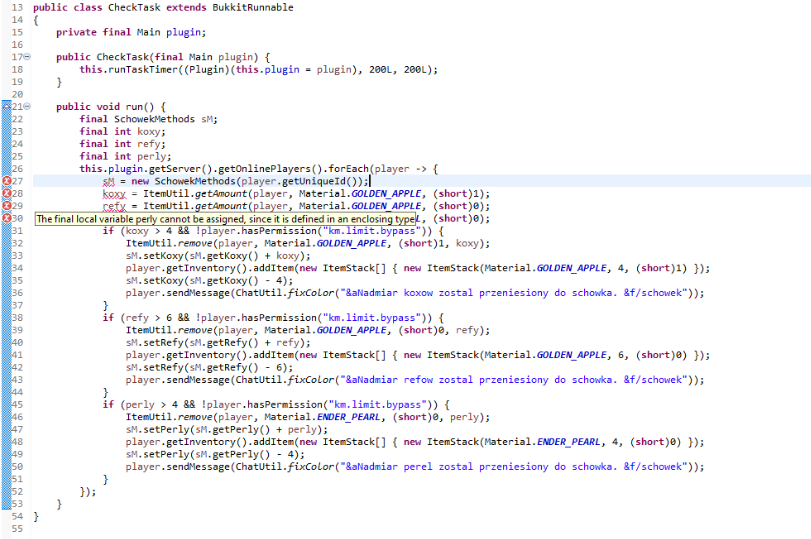Click ENDER_PEARL constant on line 46

click(349, 417)
